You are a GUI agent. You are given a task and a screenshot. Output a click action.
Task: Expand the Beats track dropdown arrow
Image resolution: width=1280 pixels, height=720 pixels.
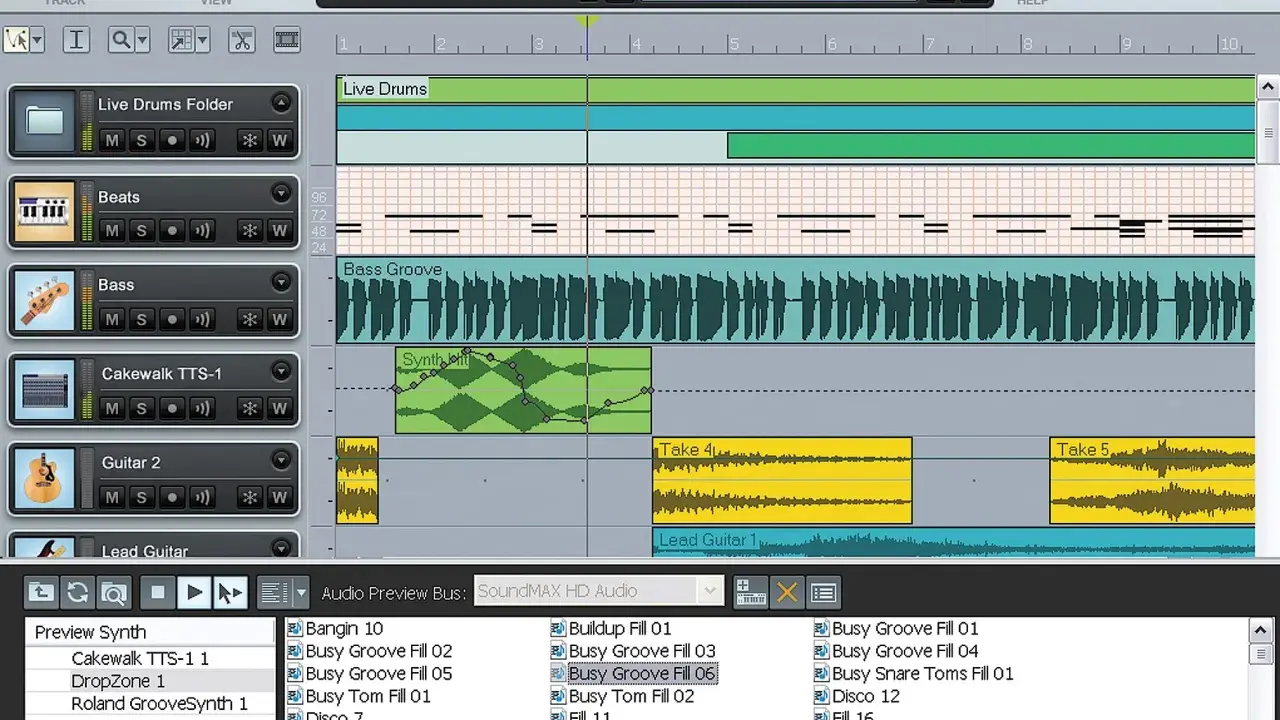coord(281,194)
